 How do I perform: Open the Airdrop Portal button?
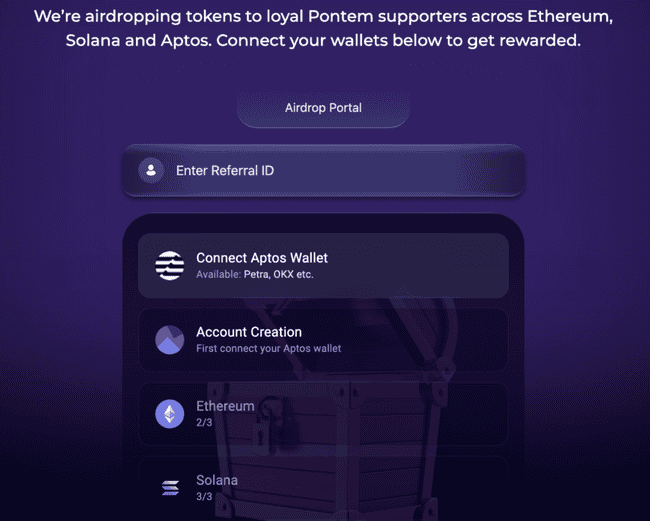323,108
